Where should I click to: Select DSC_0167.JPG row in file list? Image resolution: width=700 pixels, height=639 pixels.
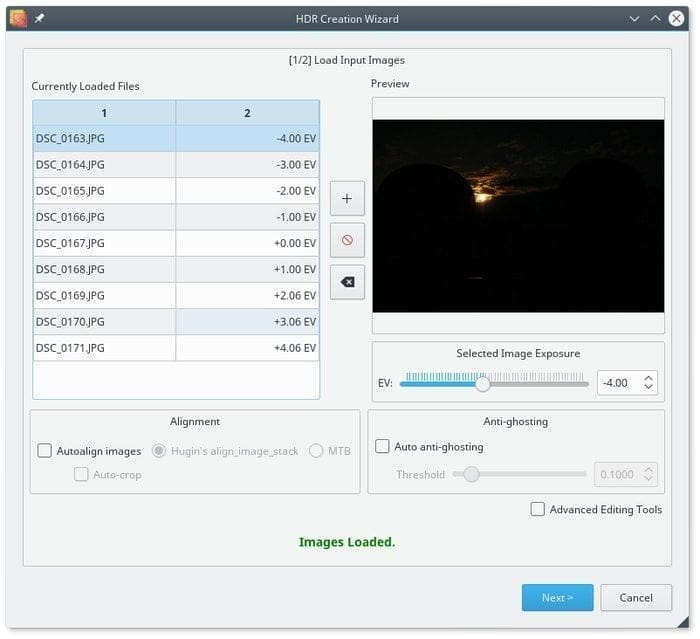coord(104,243)
